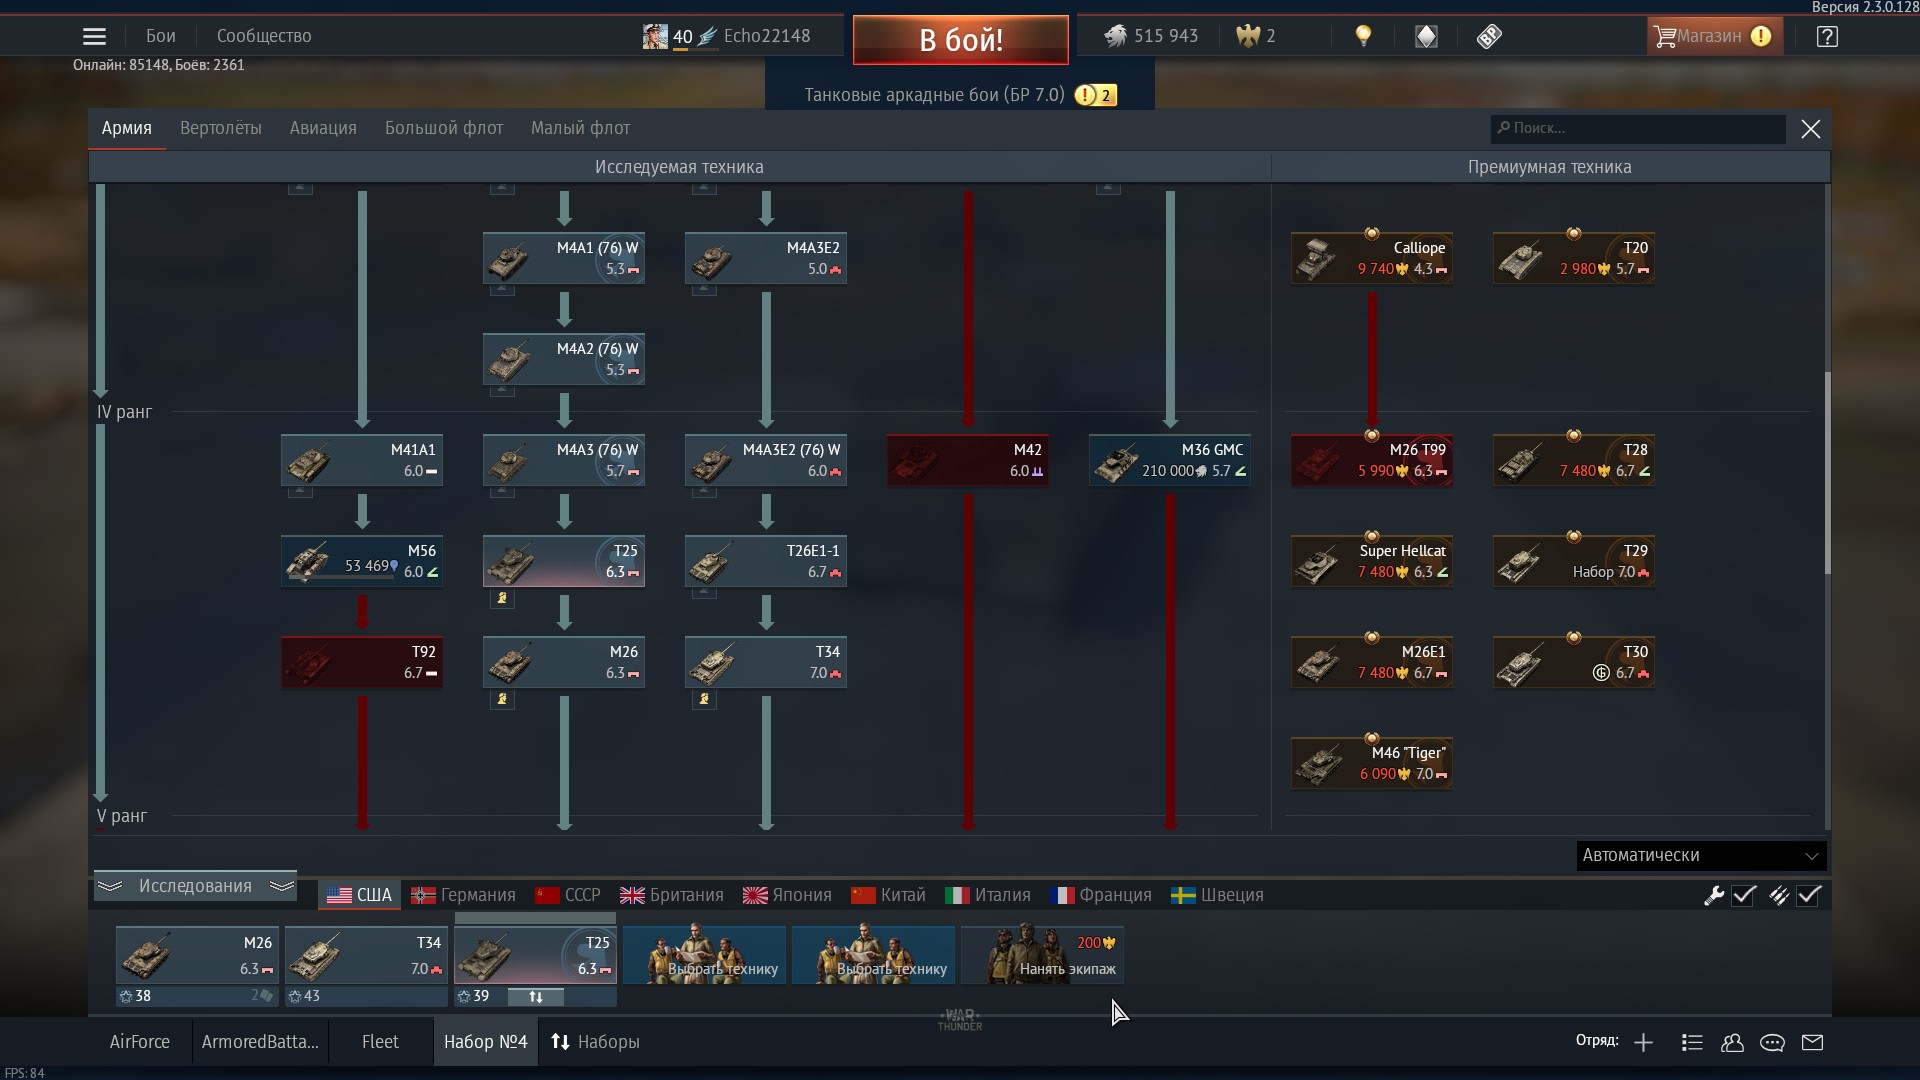Open the squad list icon next to plus
This screenshot has height=1080, width=1920.
(x=1692, y=1042)
